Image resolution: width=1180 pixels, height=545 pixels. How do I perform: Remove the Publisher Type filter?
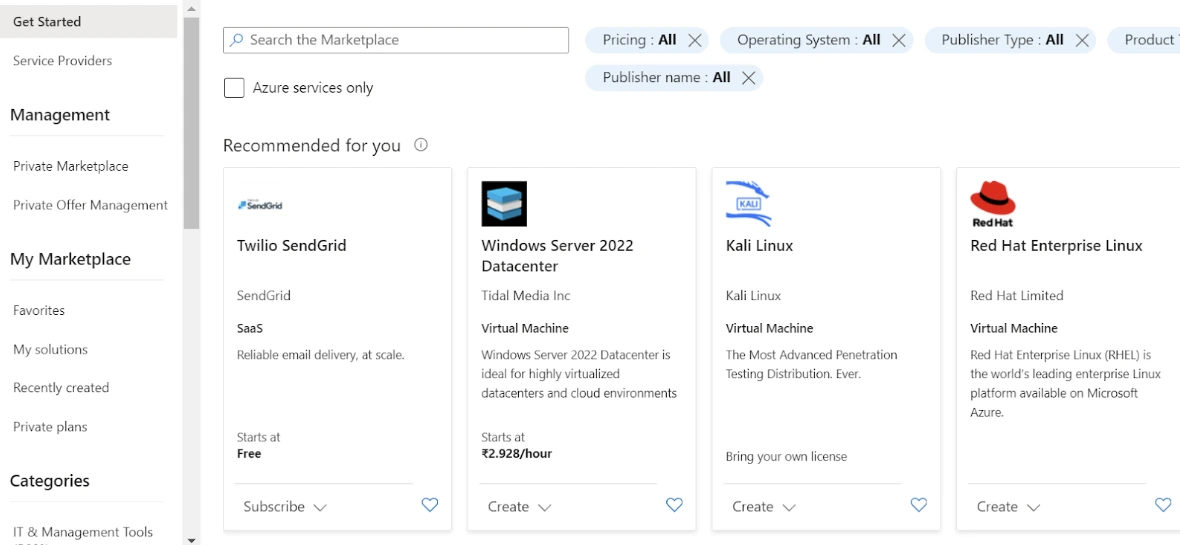pyautogui.click(x=1081, y=41)
